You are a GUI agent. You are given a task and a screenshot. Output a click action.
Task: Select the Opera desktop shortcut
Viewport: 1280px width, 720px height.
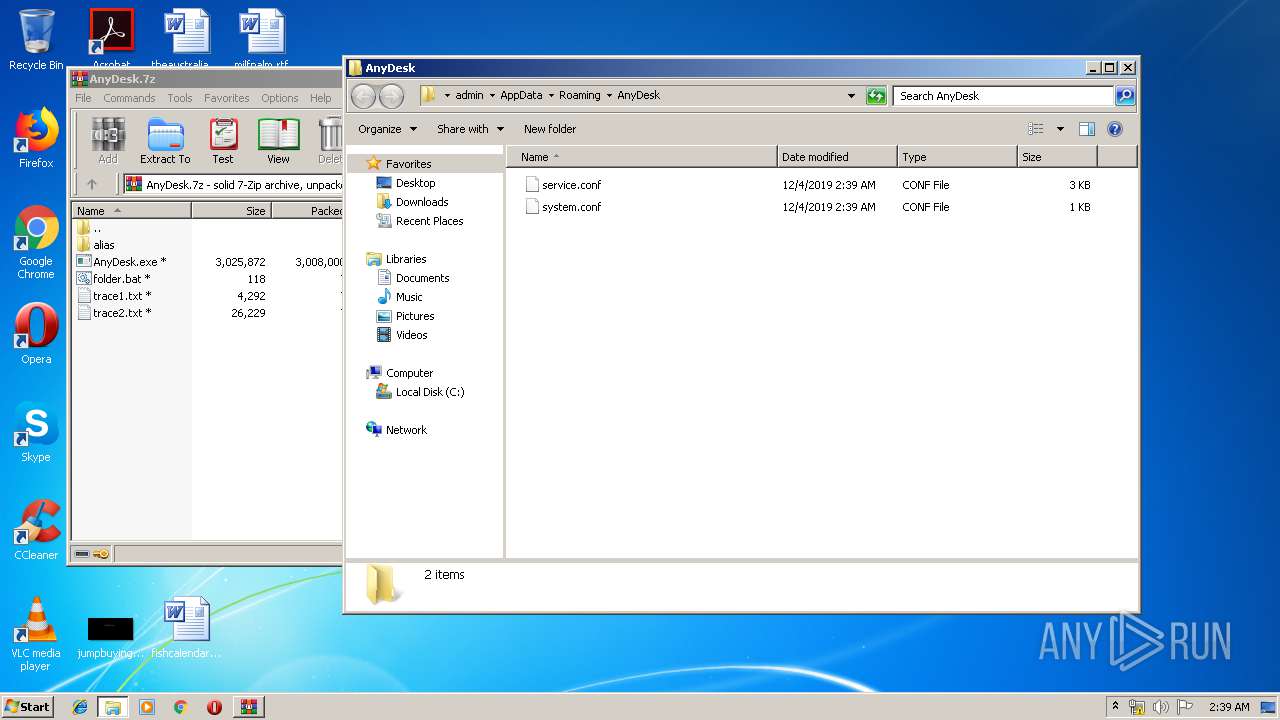tap(36, 335)
